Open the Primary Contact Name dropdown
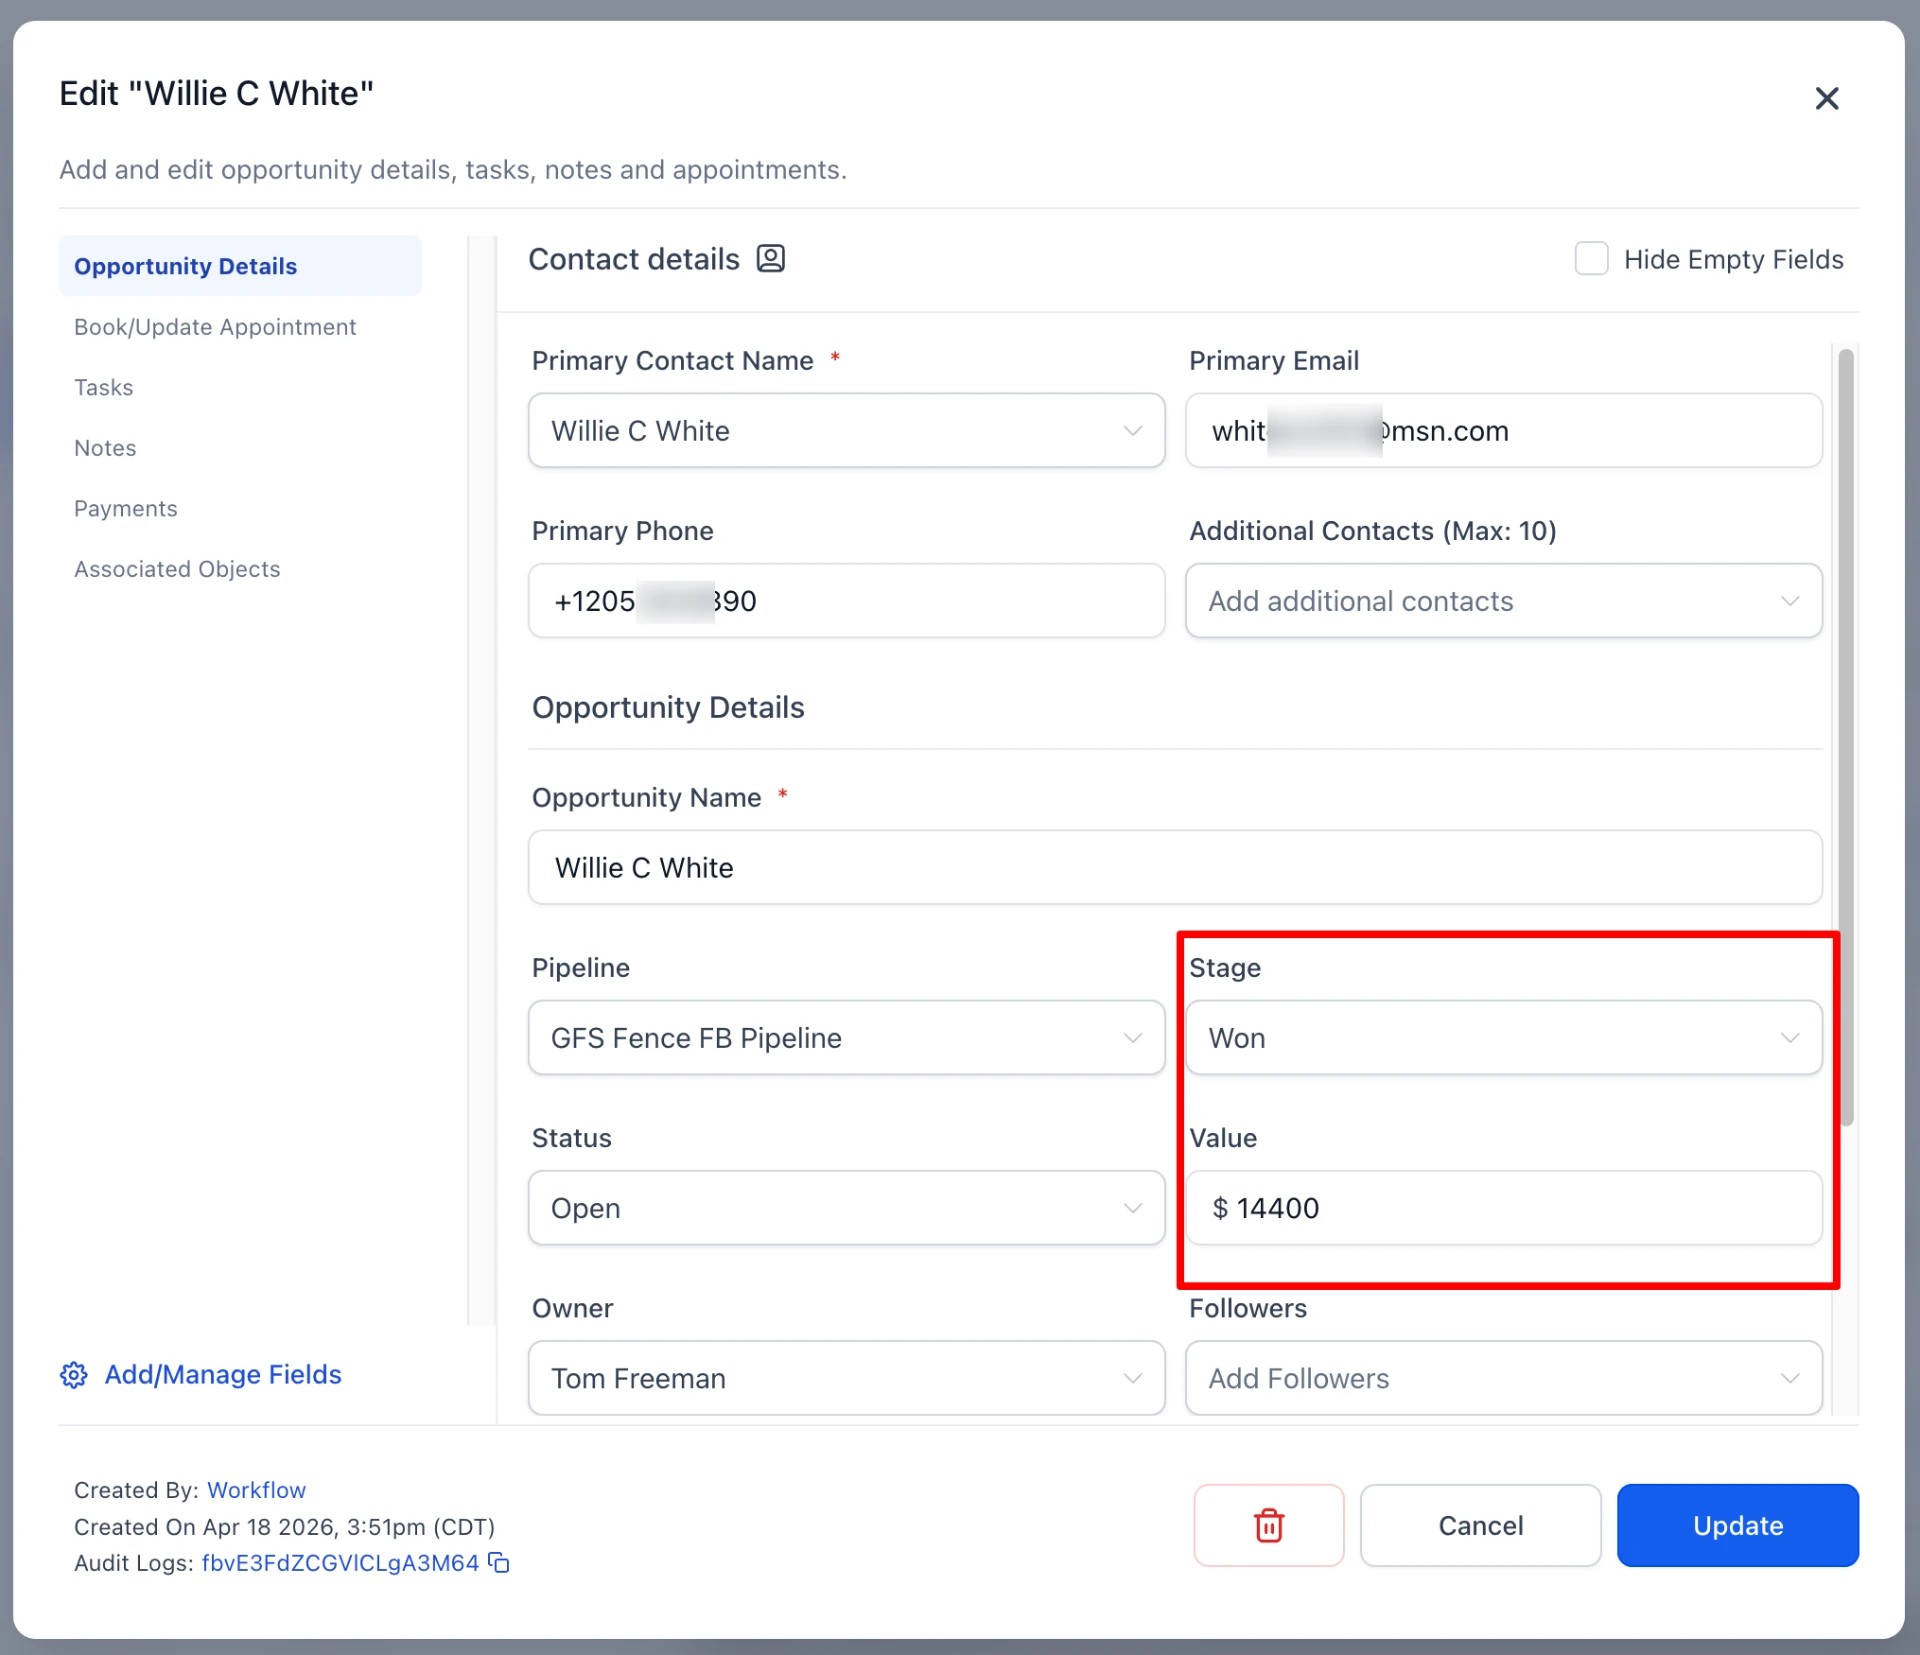The height and width of the screenshot is (1655, 1920). [846, 431]
